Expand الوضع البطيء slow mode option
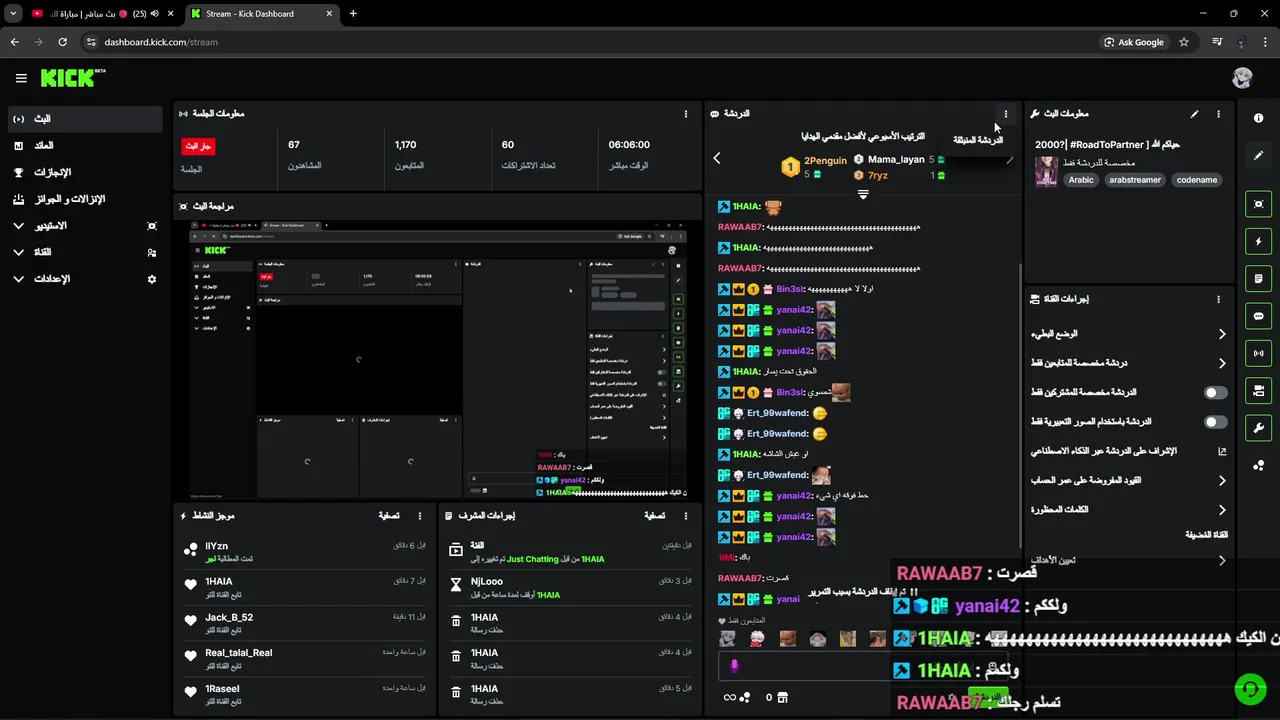Viewport: 1280px width, 720px height. point(1129,334)
